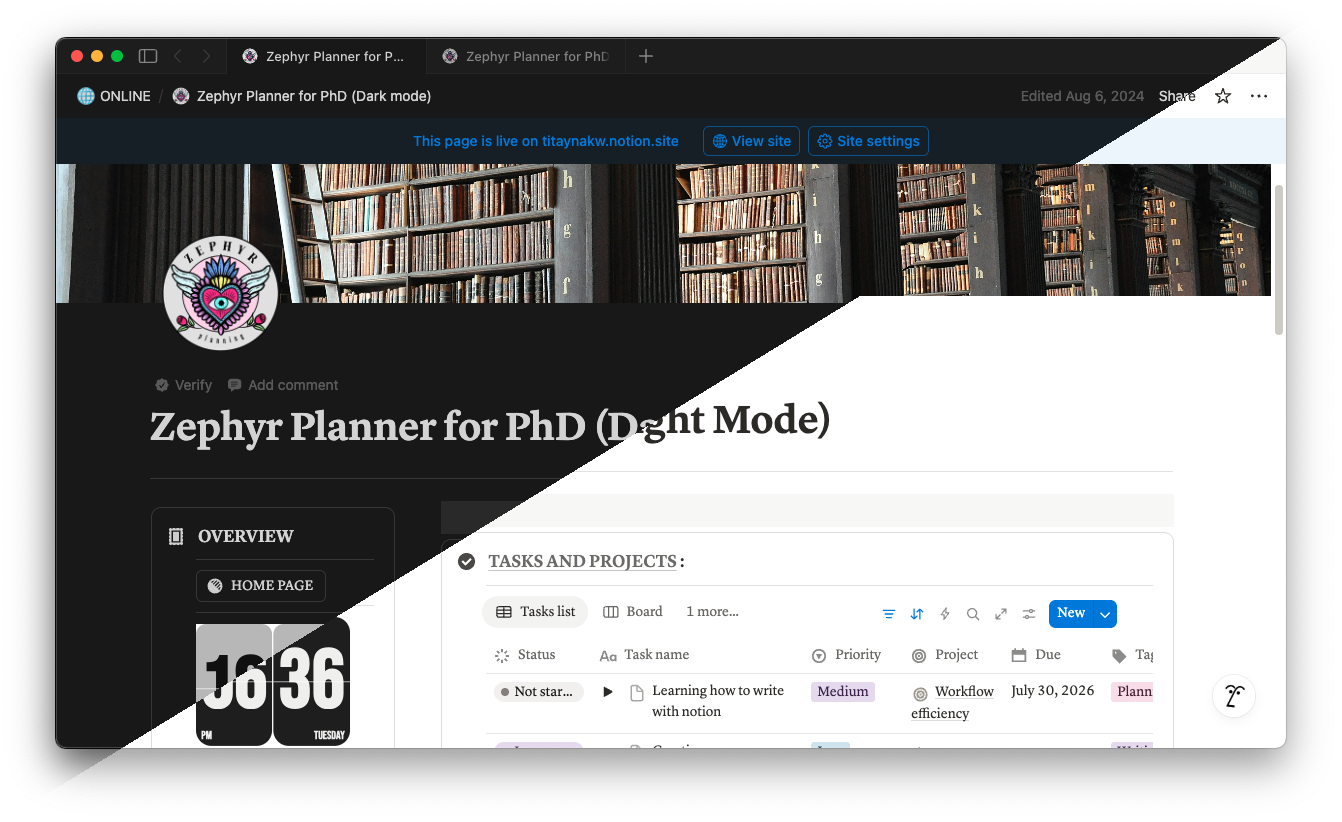Click Add comment
This screenshot has width=1342, height=822.
coord(283,385)
